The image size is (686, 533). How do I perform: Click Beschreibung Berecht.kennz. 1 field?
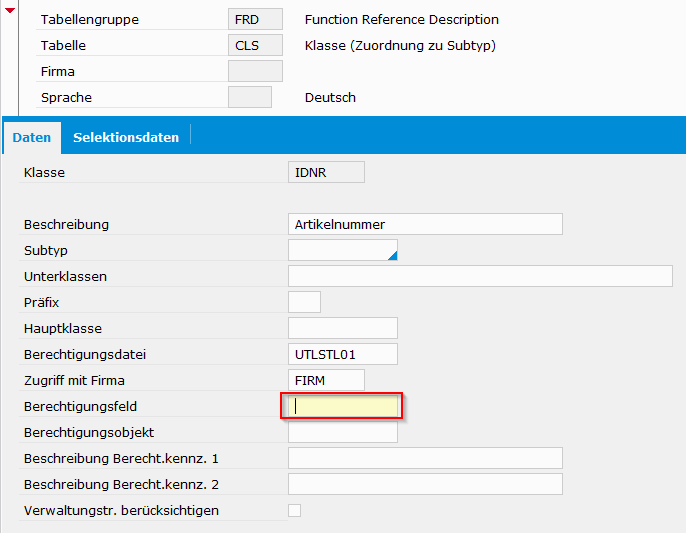[425, 458]
